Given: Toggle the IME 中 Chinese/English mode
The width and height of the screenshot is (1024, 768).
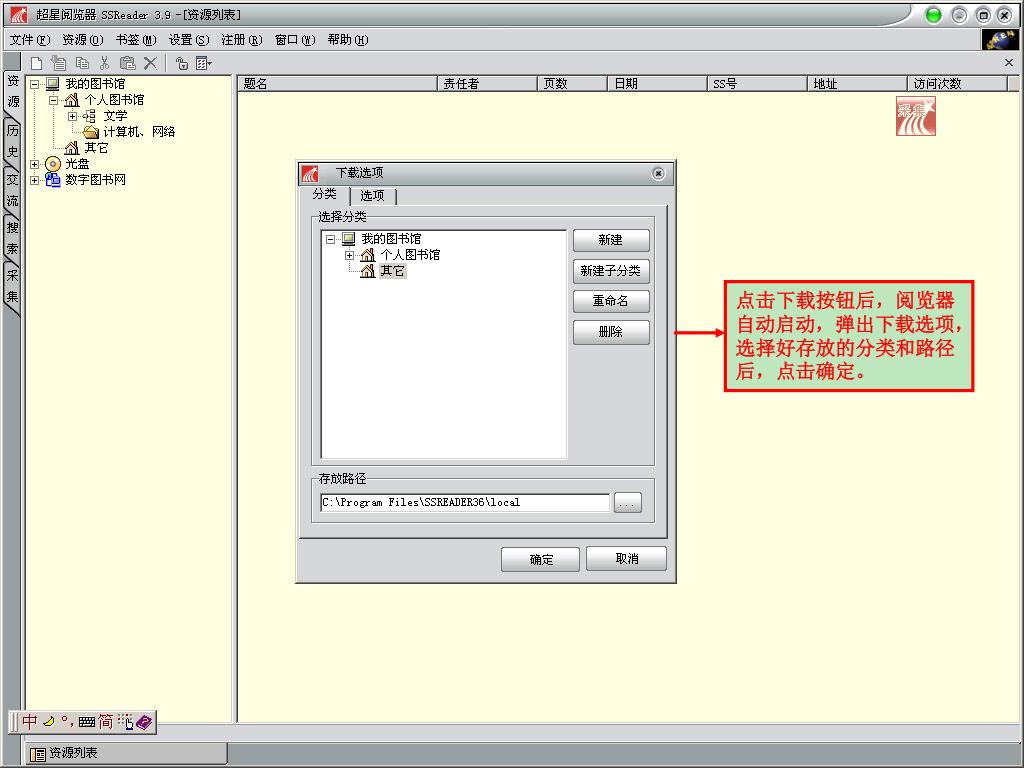Looking at the screenshot, I should click(x=29, y=721).
